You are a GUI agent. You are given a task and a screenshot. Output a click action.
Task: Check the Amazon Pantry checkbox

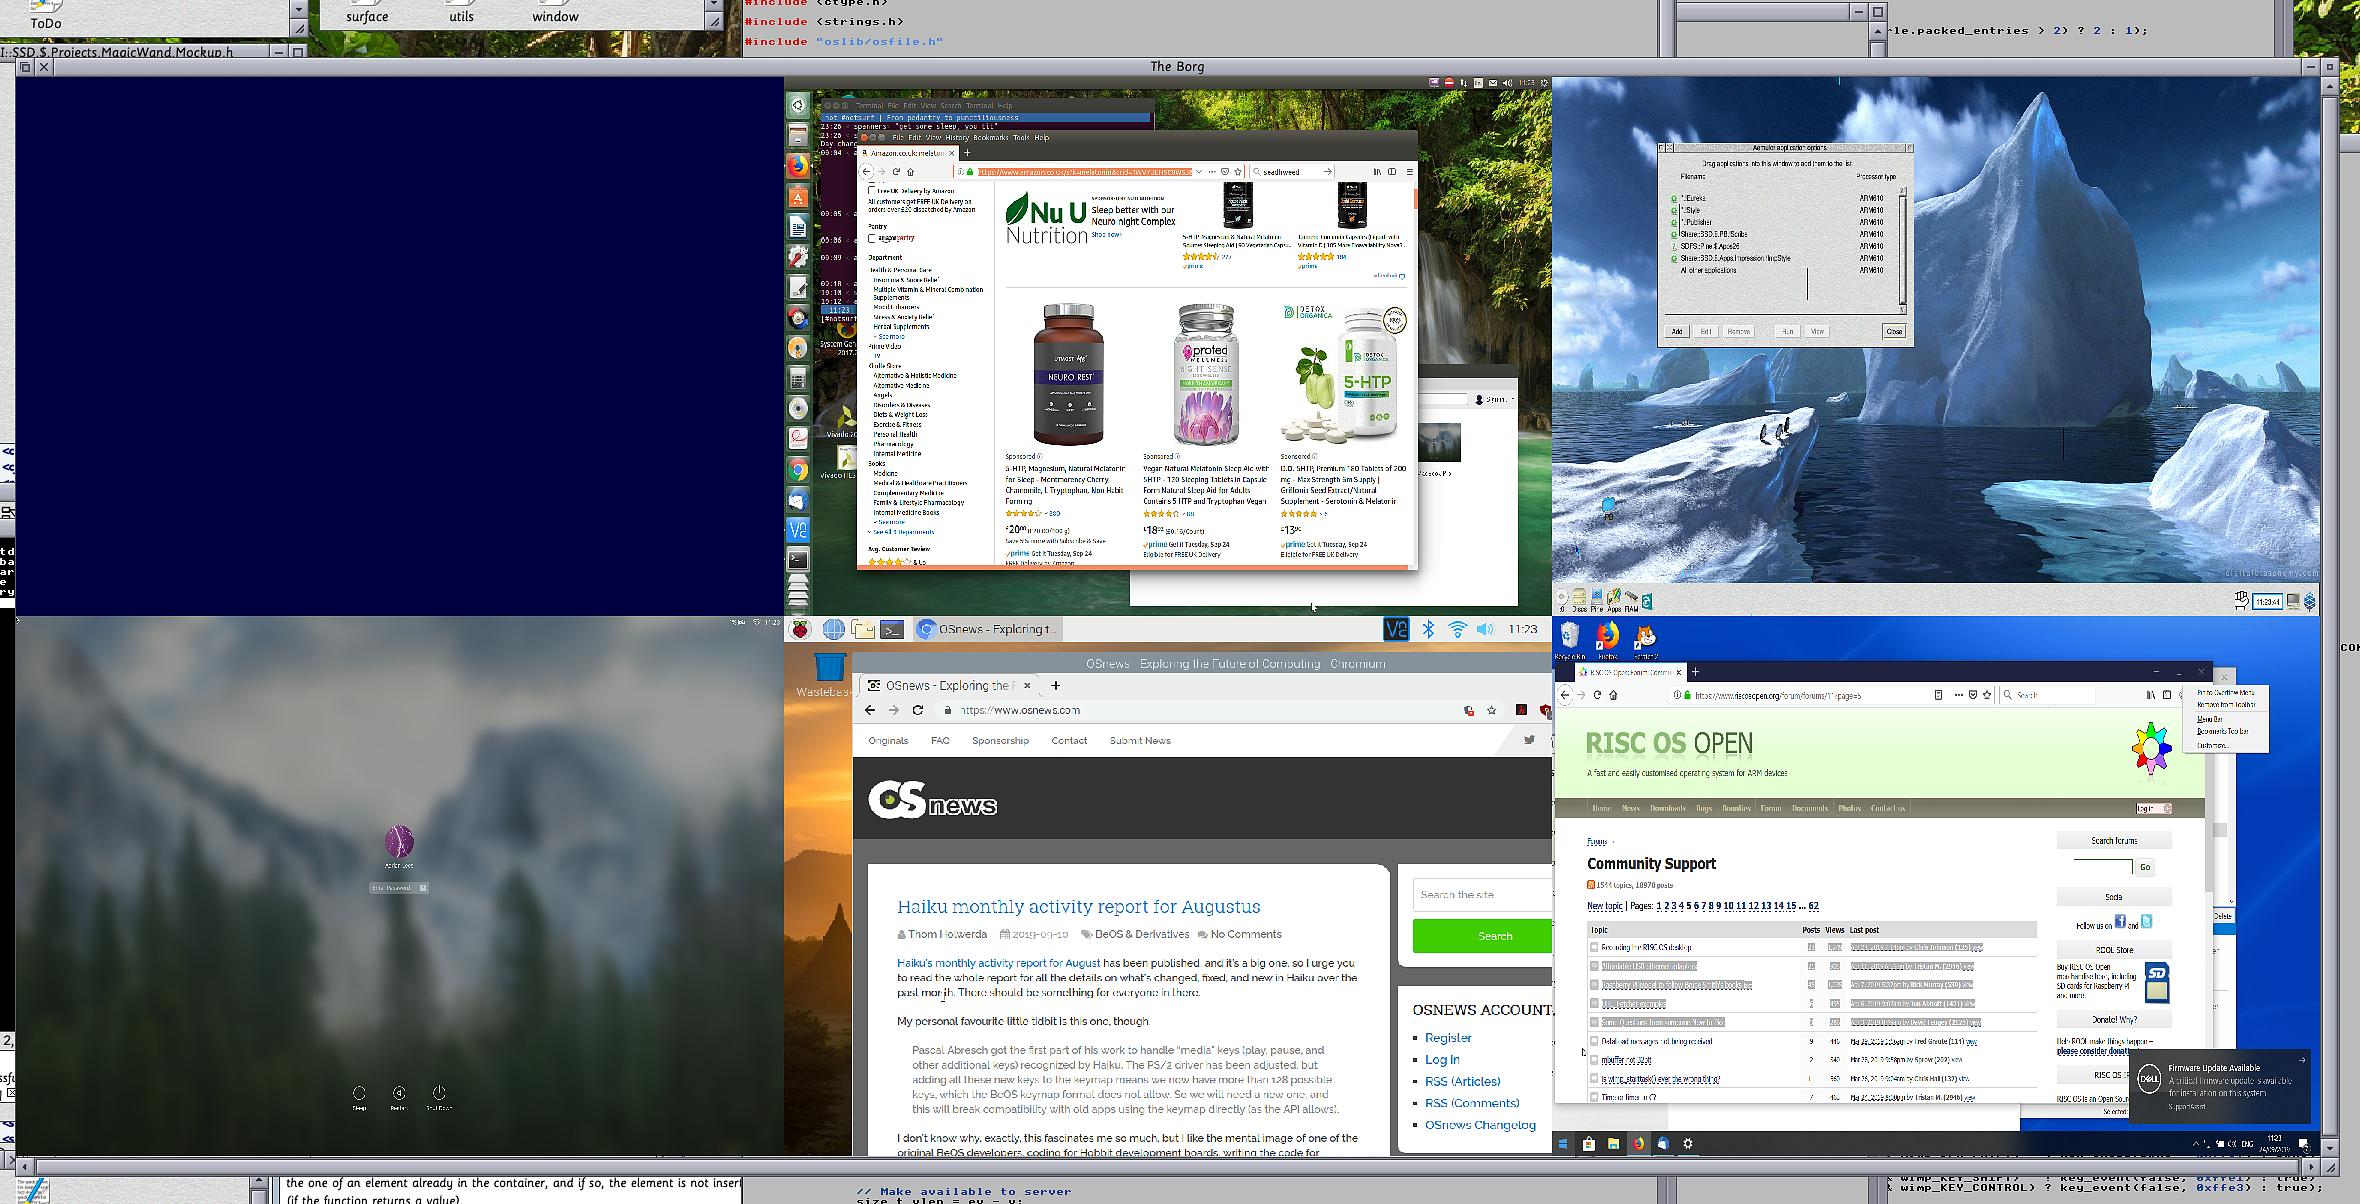click(873, 239)
